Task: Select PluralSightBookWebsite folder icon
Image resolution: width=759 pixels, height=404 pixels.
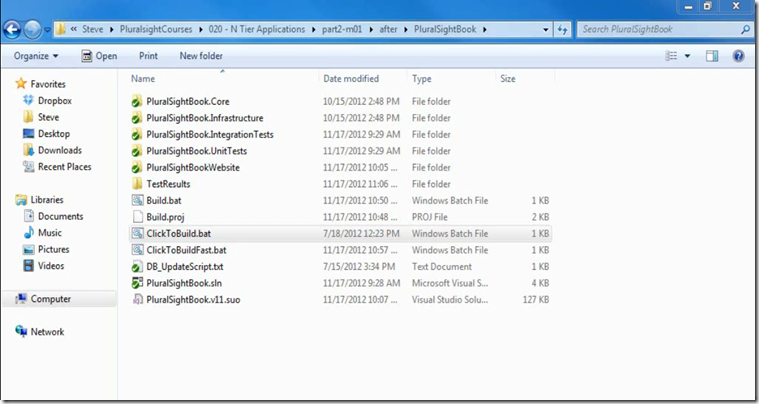Action: coord(137,167)
